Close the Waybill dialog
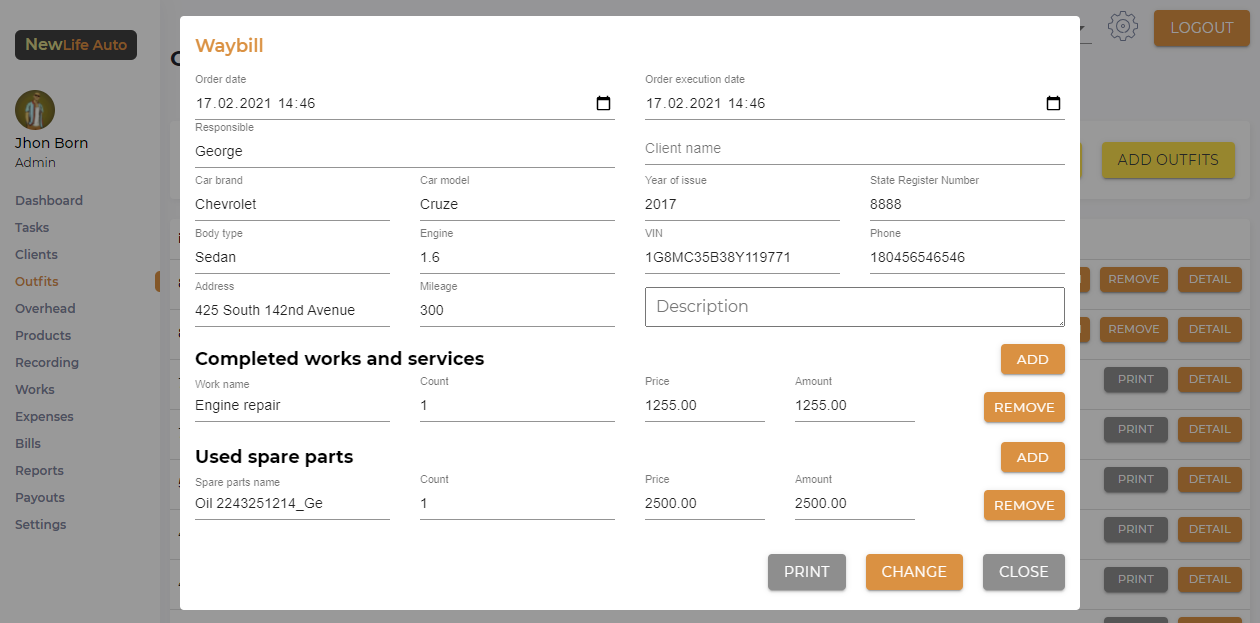Viewport: 1260px width, 623px height. tap(1023, 572)
